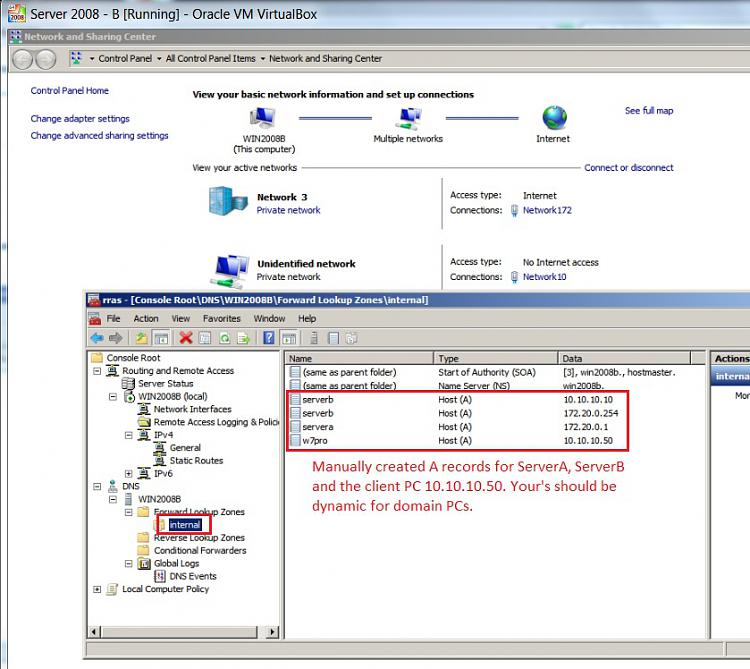Image resolution: width=750 pixels, height=669 pixels.
Task: Sort records by the Type column header
Action: coord(496,358)
